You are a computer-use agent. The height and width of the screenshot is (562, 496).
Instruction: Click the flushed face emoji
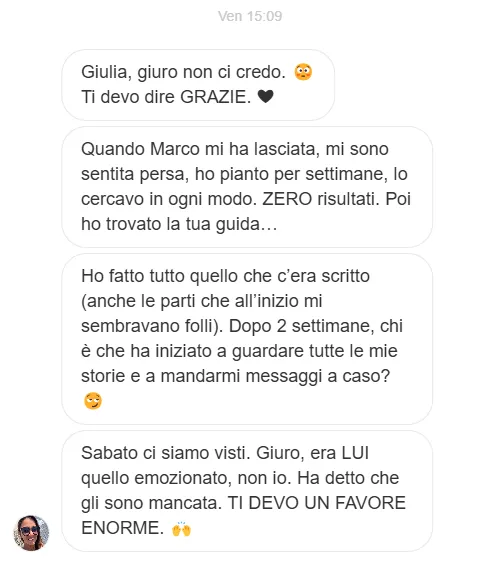pyautogui.click(x=303, y=72)
